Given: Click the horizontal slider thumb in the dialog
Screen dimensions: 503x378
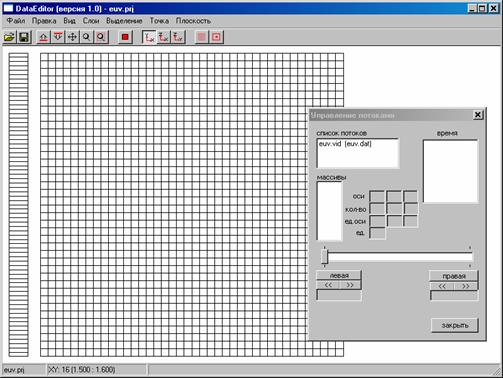Looking at the screenshot, I should point(324,257).
